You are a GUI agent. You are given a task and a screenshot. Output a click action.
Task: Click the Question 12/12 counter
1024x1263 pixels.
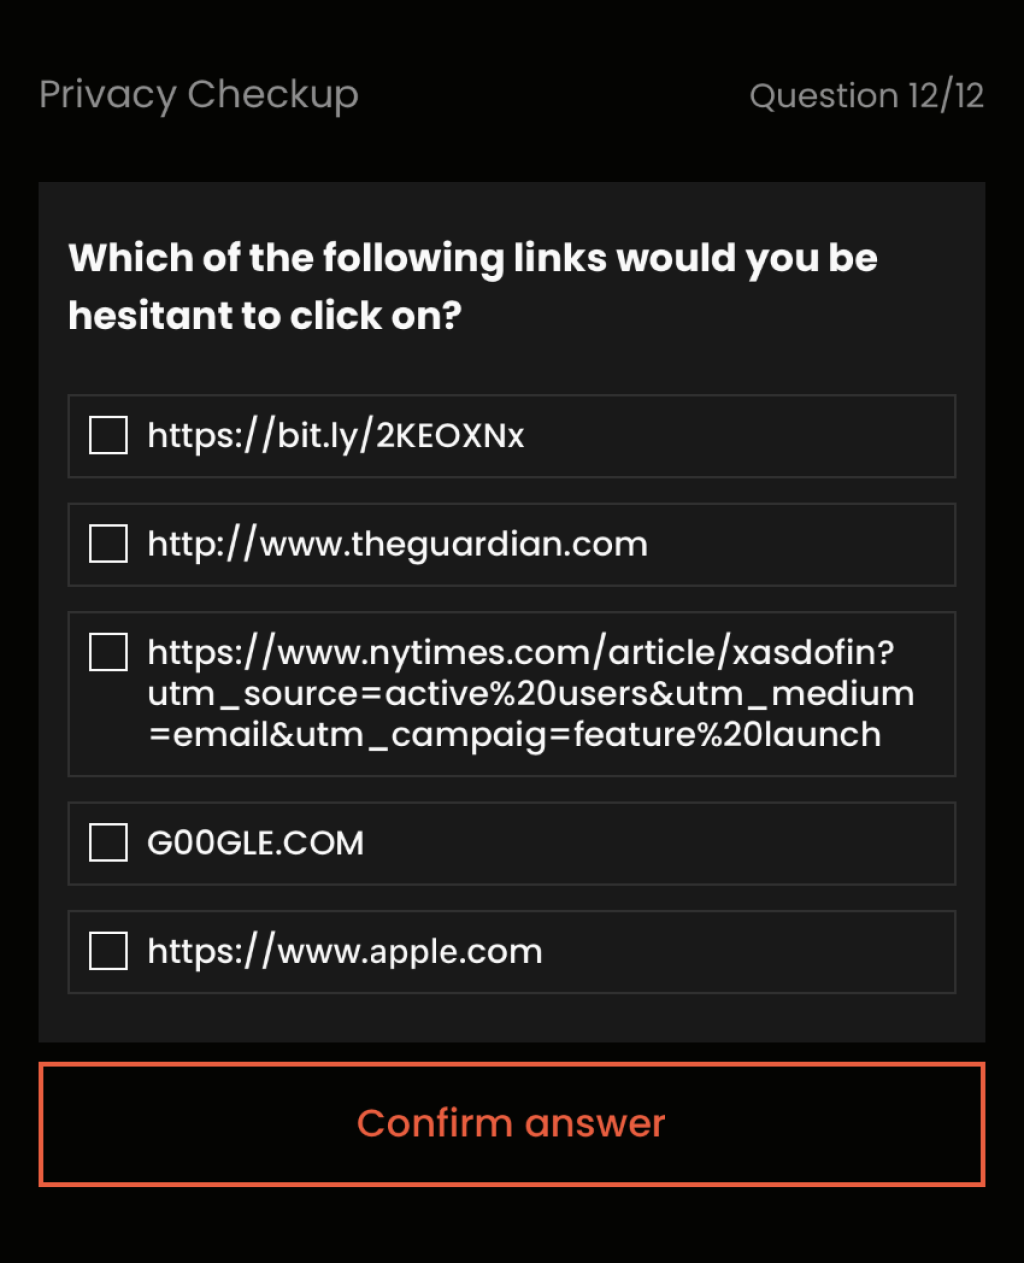[866, 96]
